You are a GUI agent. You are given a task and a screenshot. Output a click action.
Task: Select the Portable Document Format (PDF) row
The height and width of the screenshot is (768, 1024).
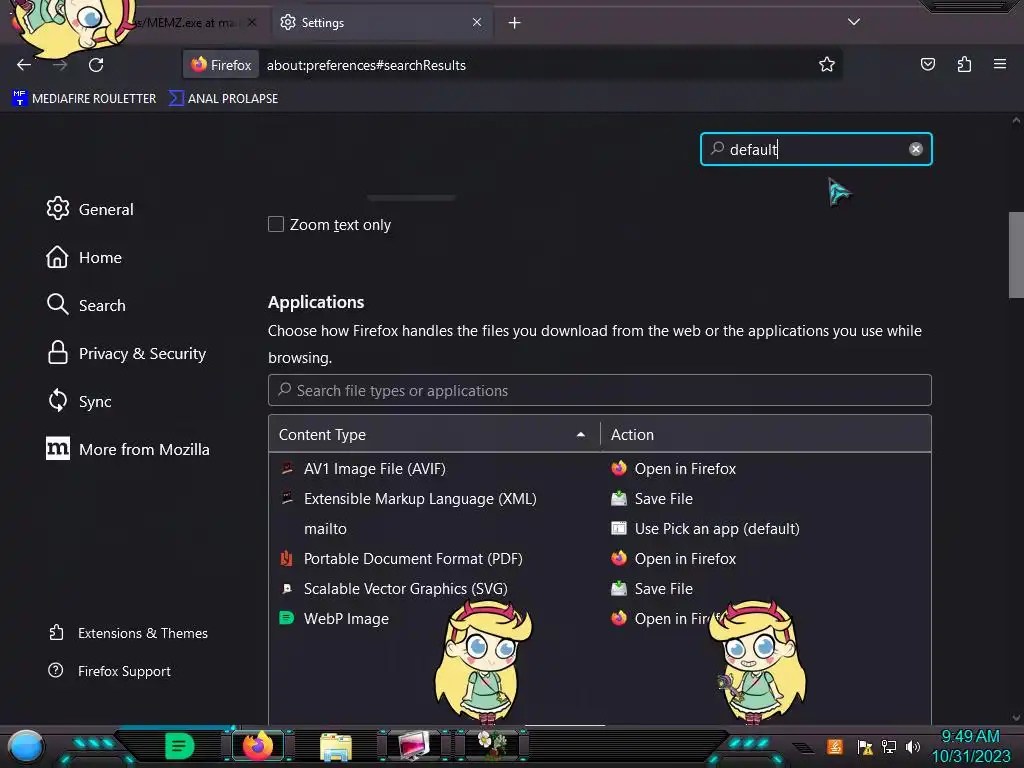pyautogui.click(x=600, y=558)
